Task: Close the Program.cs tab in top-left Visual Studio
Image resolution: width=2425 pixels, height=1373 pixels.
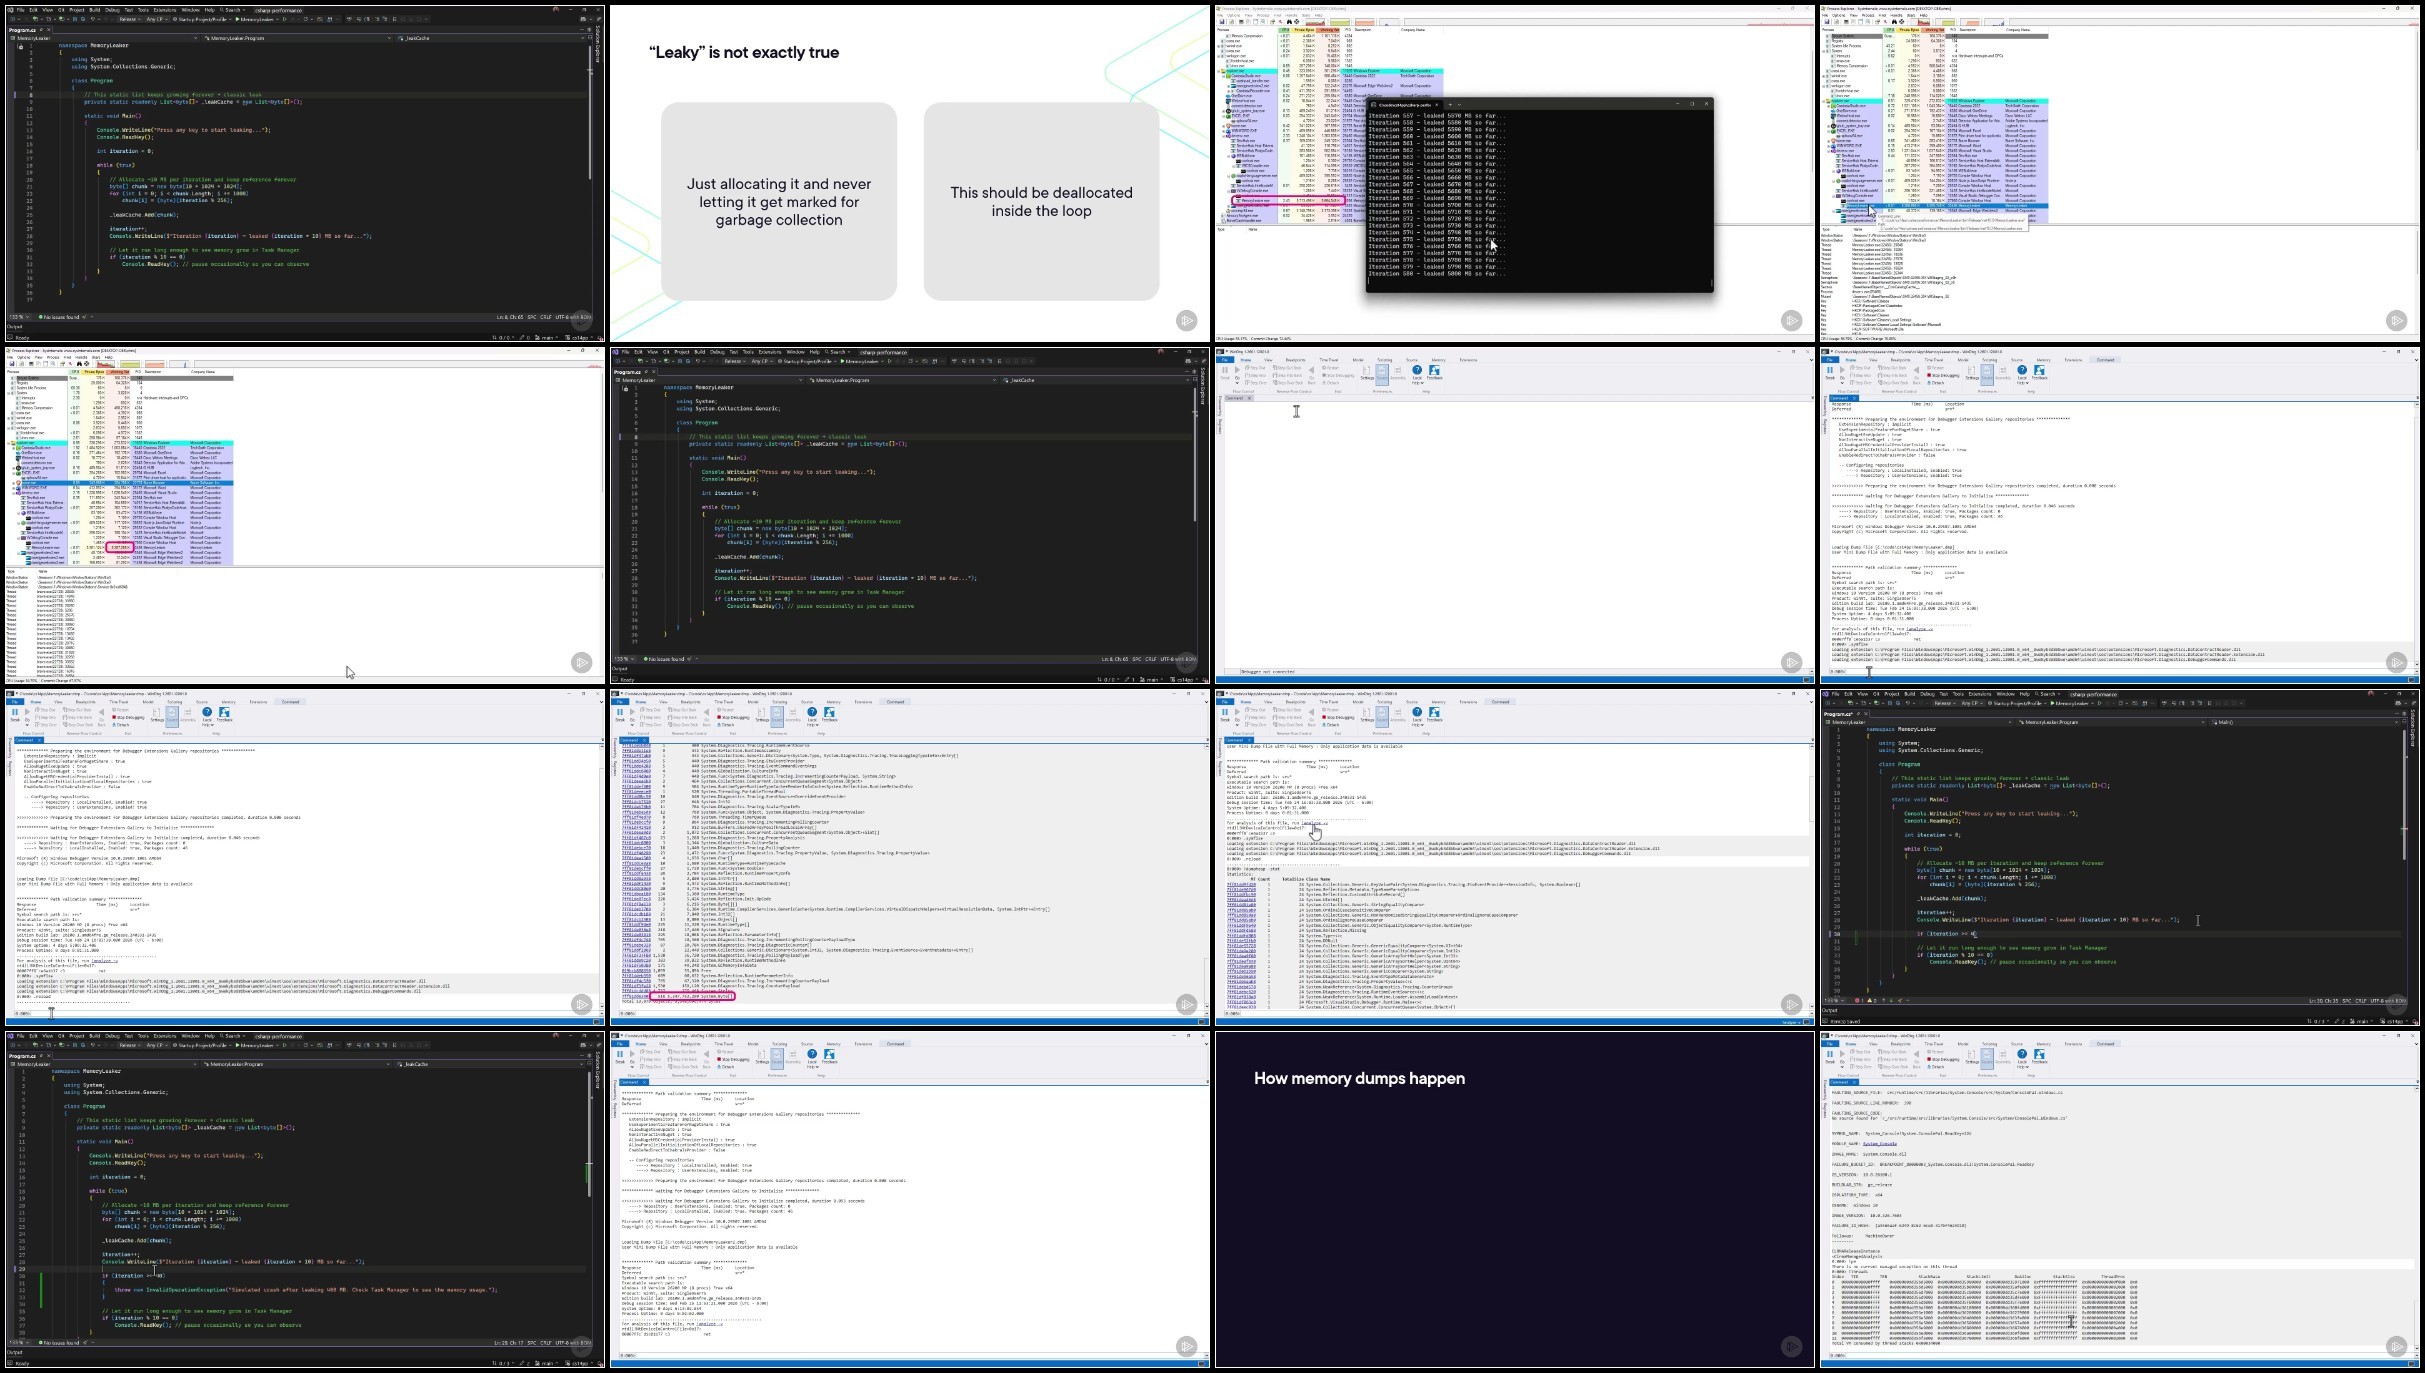Action: coord(49,30)
